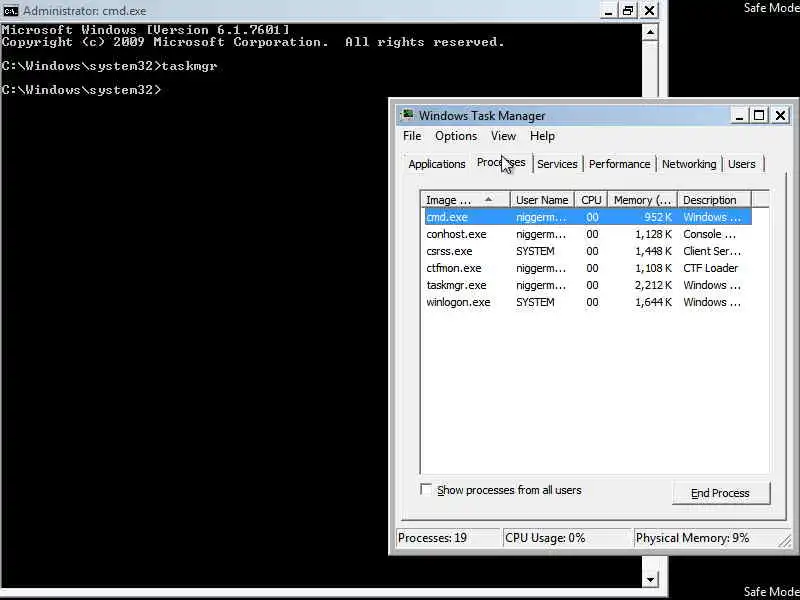The image size is (800, 600).
Task: Maximize the Windows Task Manager window
Action: 759,116
